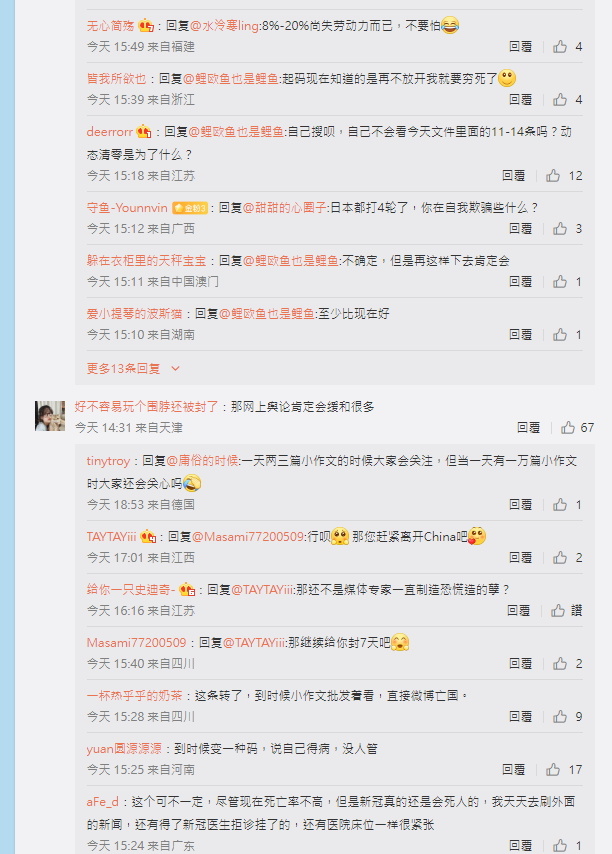The height and width of the screenshot is (854, 612).
Task: Open profile of 躲在衣柜里的天秤宝宝
Action: (x=146, y=261)
